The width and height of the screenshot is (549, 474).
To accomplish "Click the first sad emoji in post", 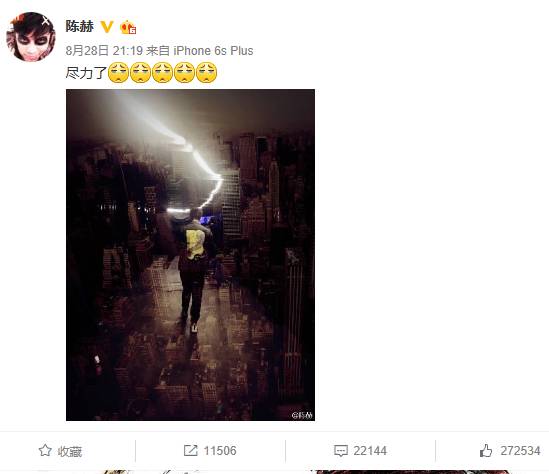I will pyautogui.click(x=118, y=72).
